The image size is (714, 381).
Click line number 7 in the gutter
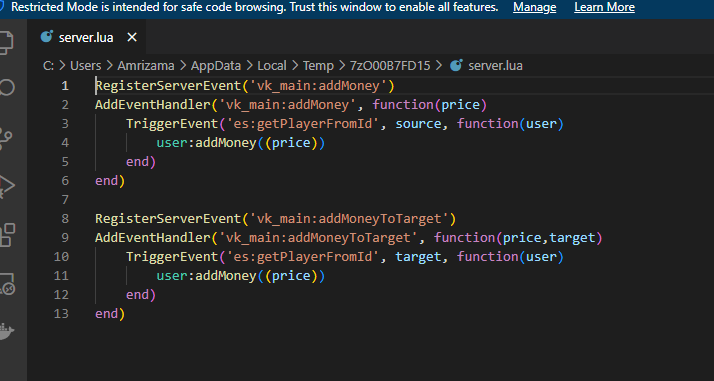(x=65, y=199)
